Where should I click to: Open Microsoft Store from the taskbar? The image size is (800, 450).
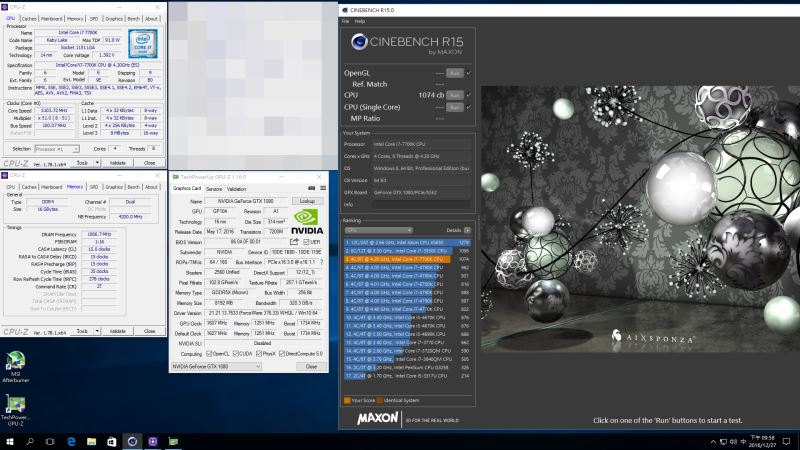[x=112, y=441]
